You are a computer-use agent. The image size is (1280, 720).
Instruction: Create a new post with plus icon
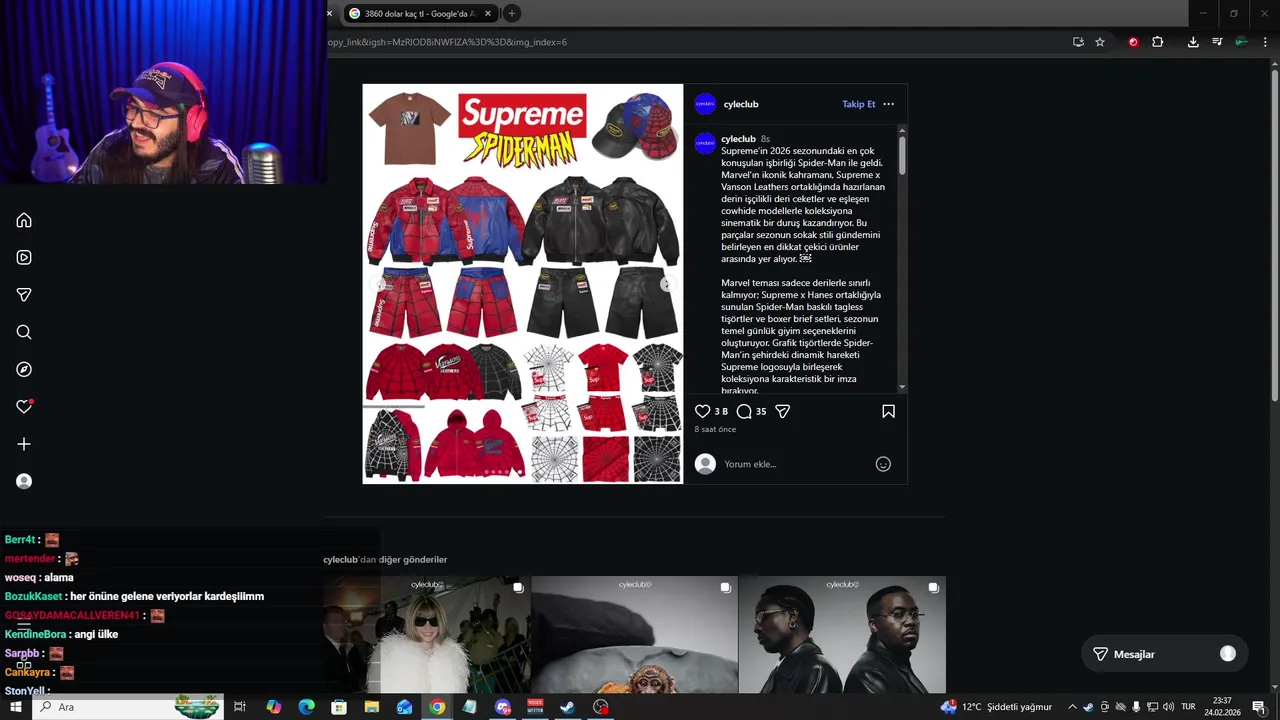[x=24, y=444]
